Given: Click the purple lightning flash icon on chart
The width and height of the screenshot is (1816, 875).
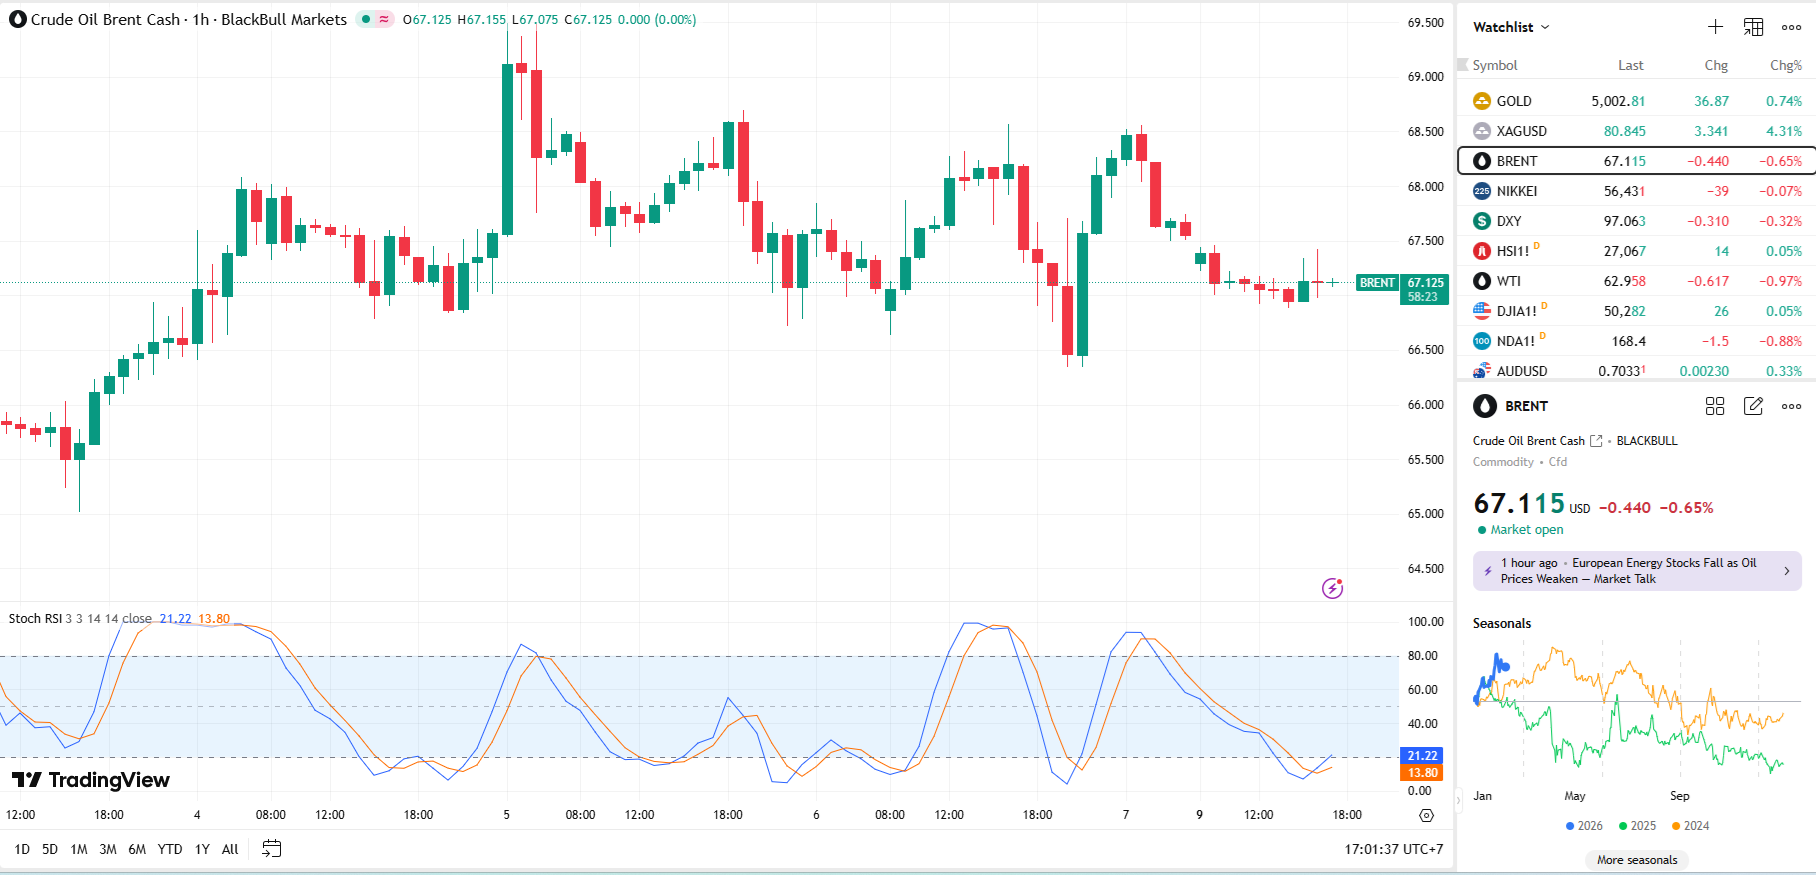Looking at the screenshot, I should (1332, 588).
